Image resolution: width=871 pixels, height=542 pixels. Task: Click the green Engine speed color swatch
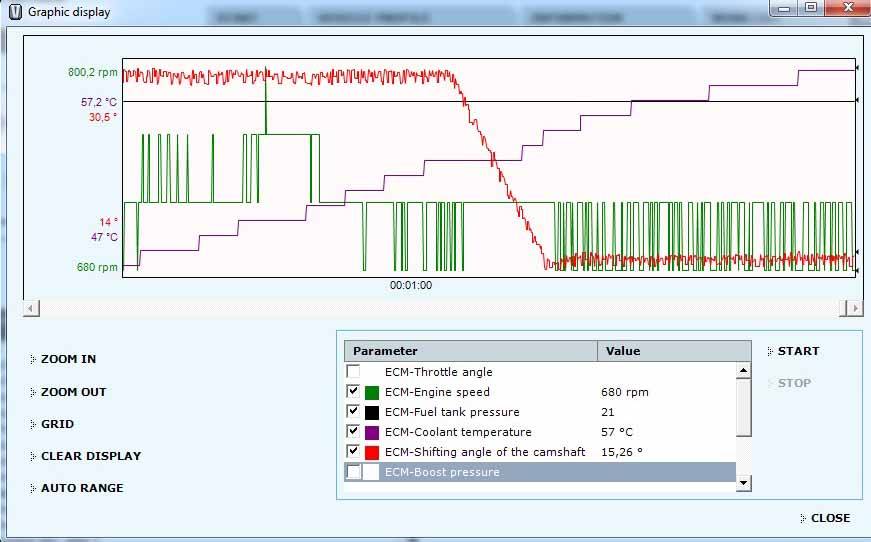coord(372,392)
